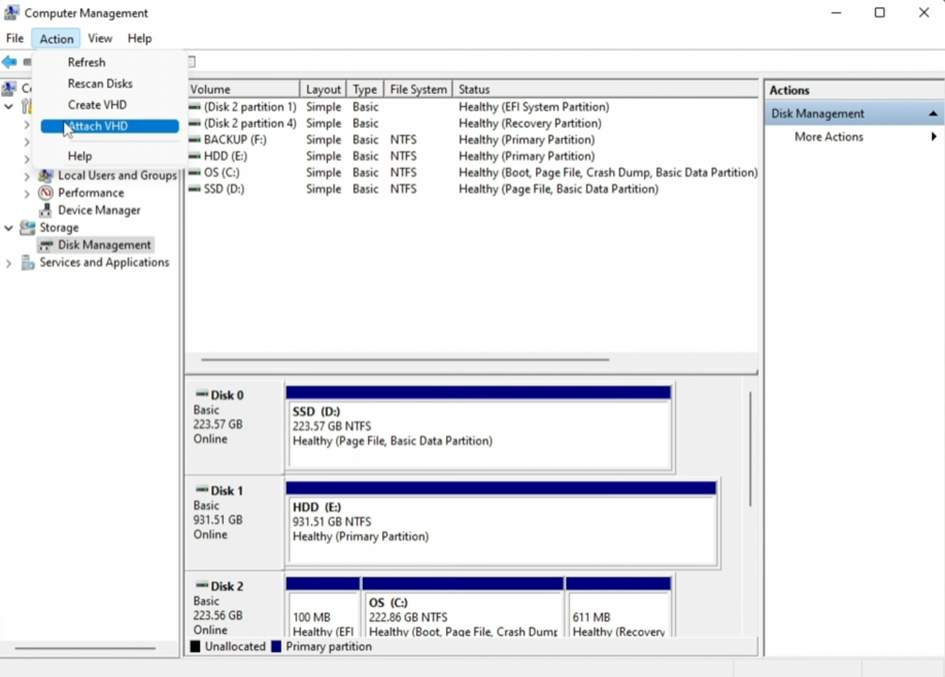Choose Rescan Disks menu entry
The image size is (945, 677).
[x=100, y=84]
